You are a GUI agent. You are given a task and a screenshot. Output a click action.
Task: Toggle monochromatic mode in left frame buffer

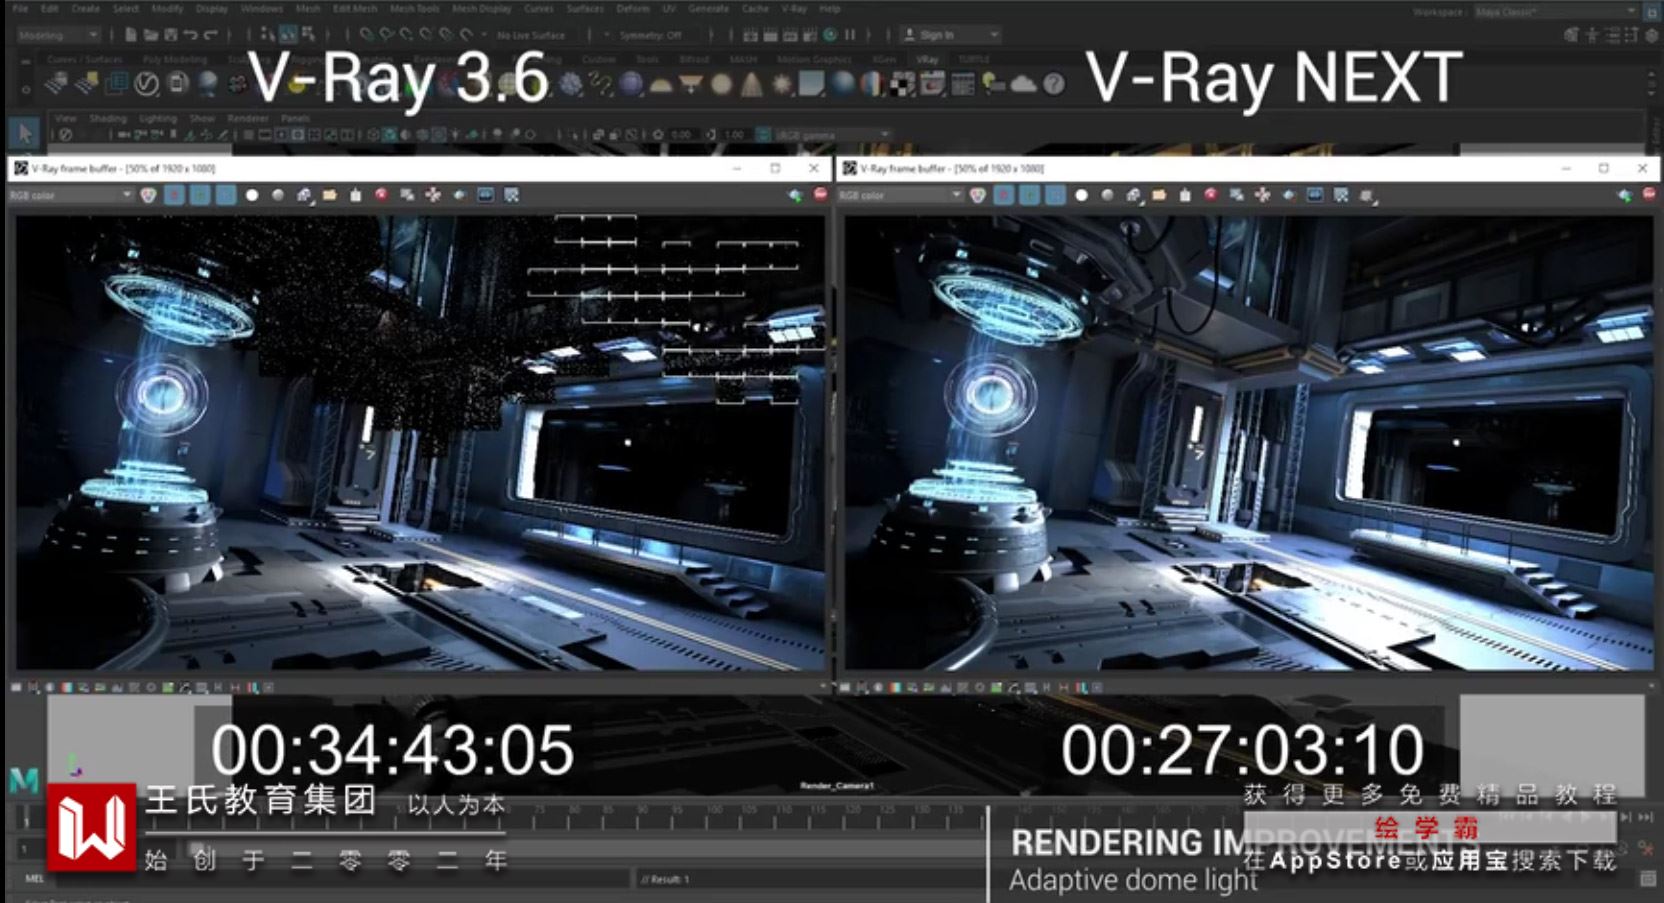click(278, 195)
